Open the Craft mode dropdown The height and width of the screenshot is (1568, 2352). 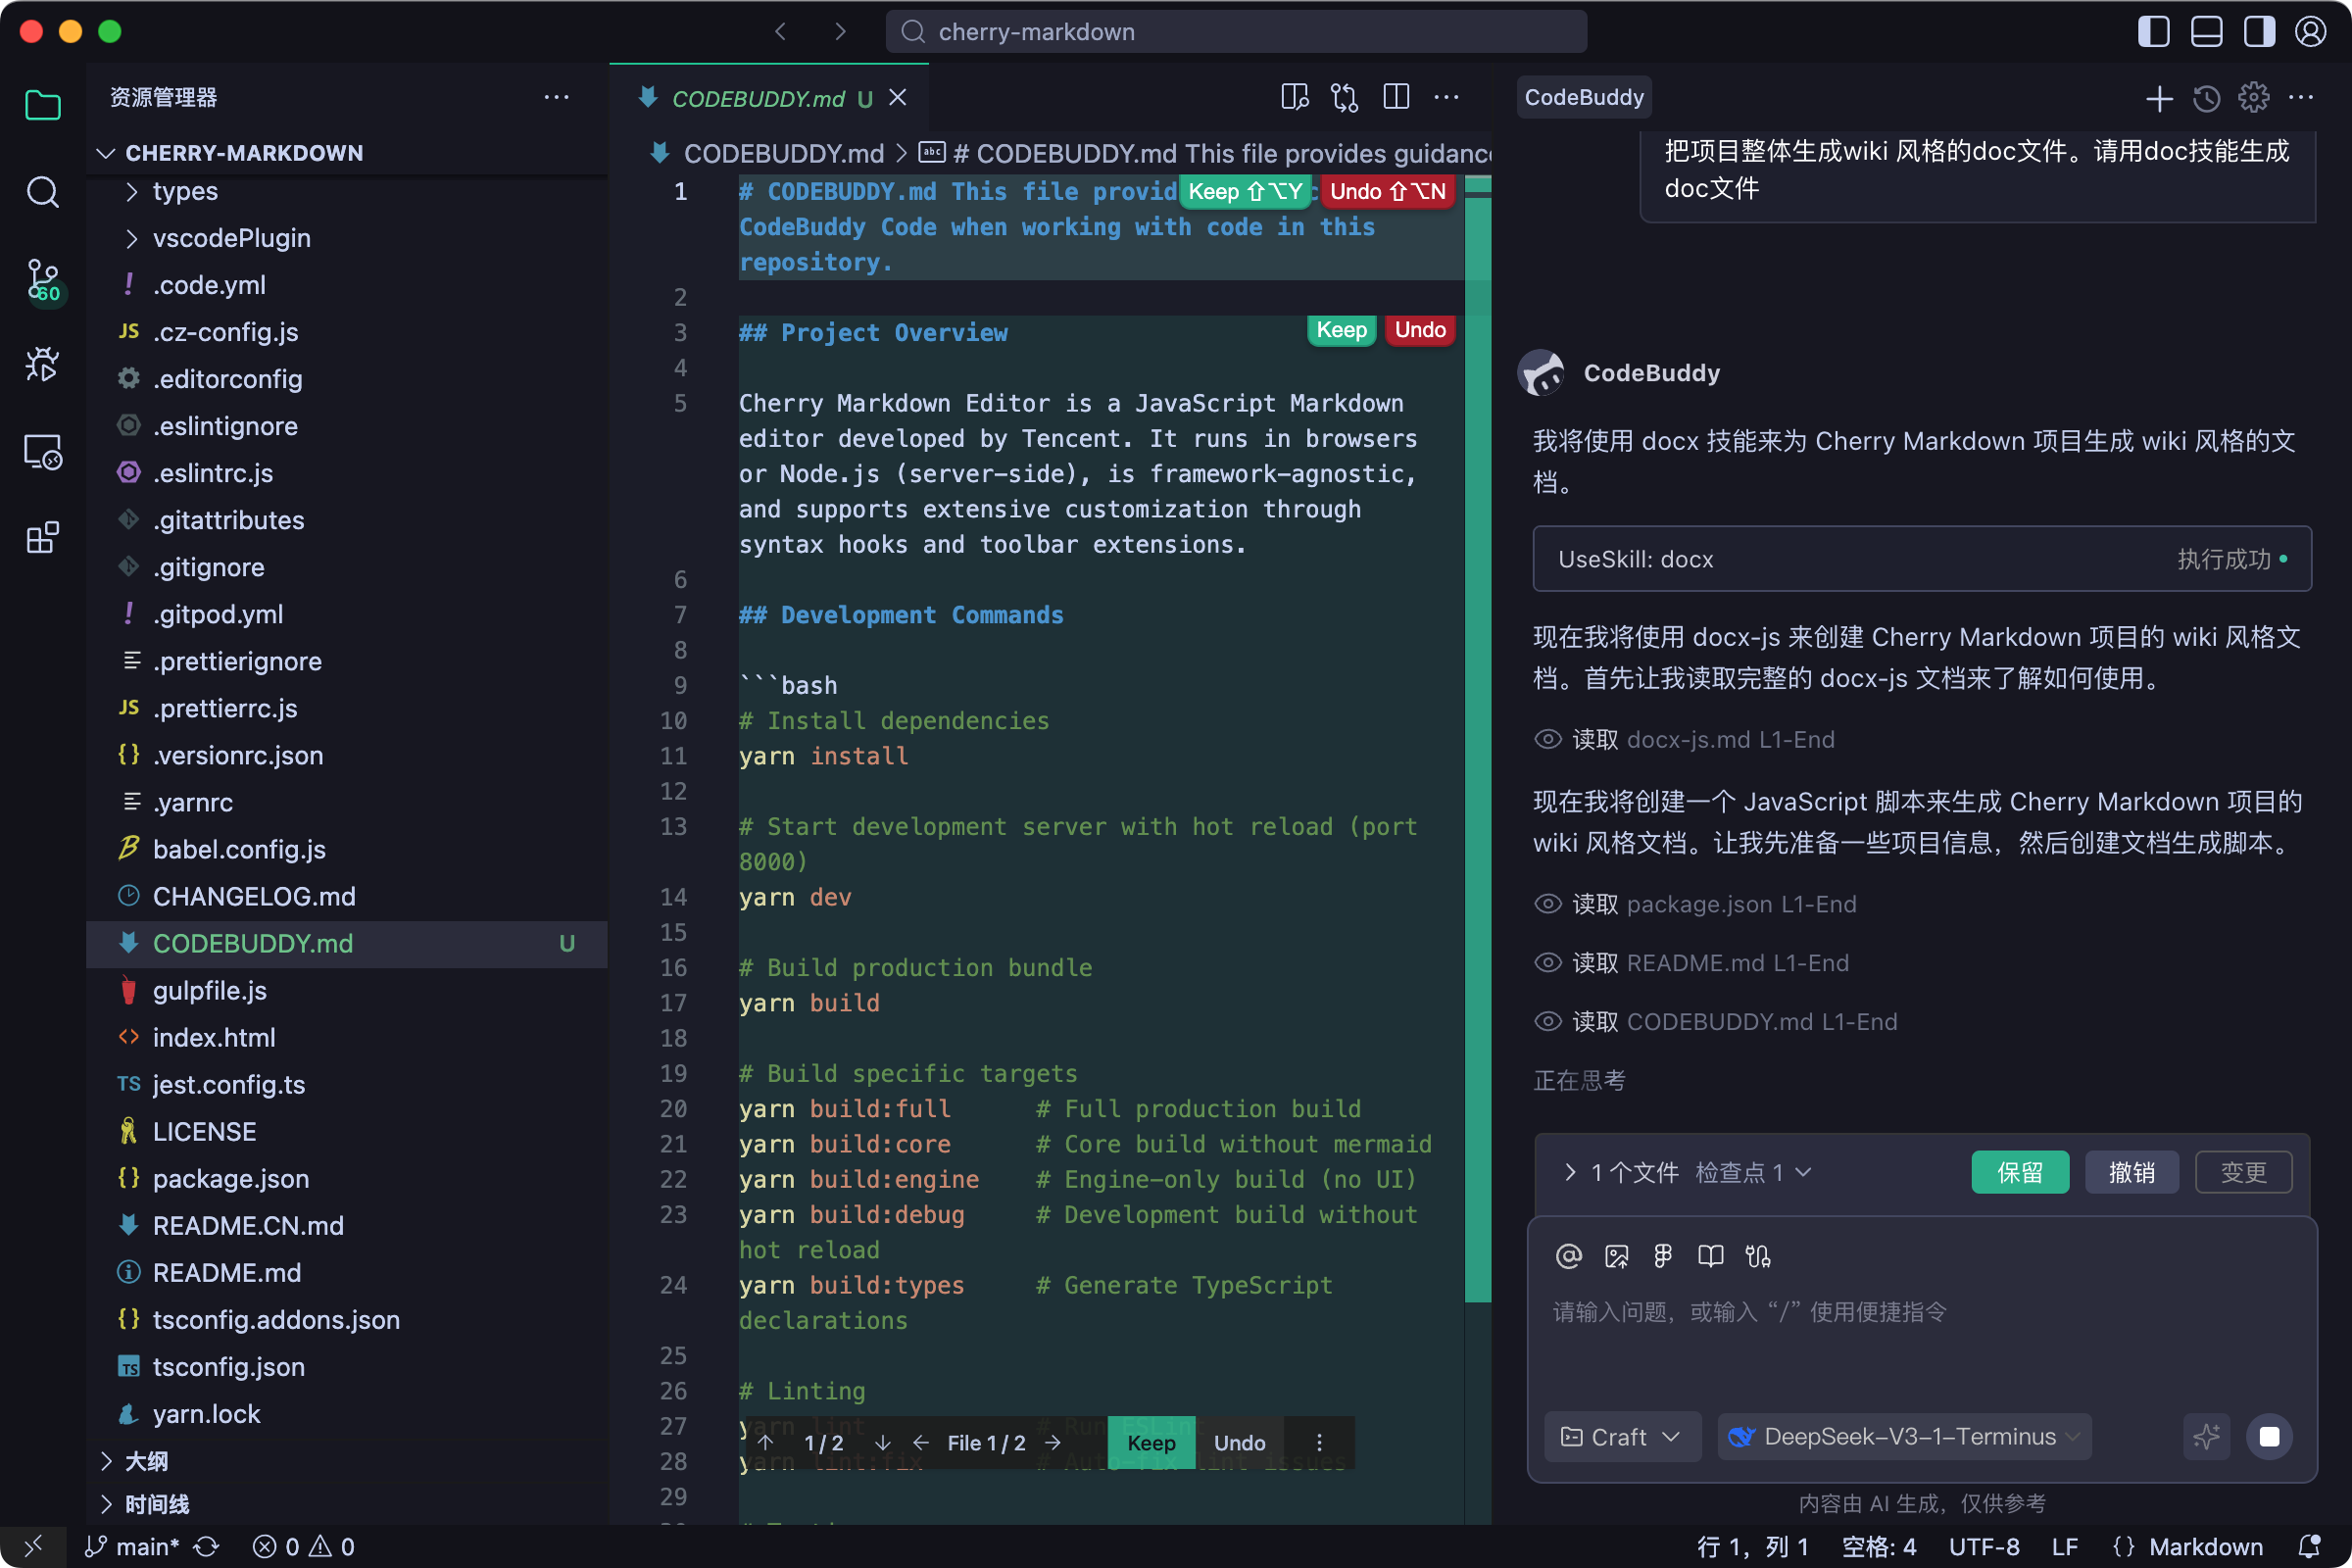coord(1621,1436)
